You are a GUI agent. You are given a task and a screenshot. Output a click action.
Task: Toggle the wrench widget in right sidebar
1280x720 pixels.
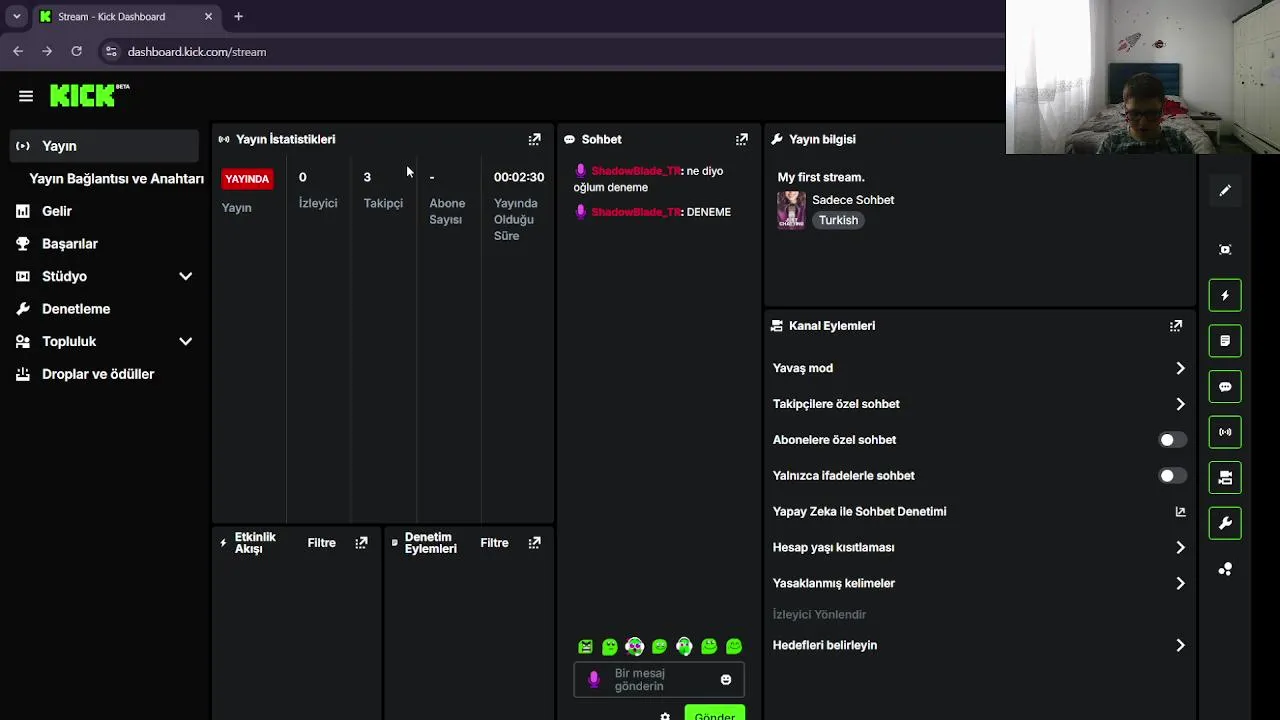click(1225, 523)
